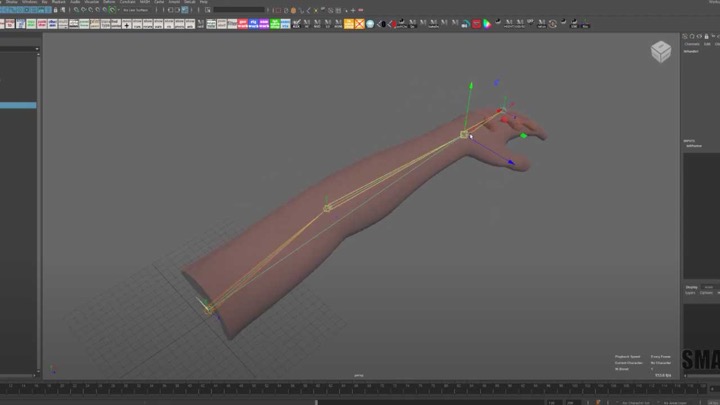Click the blue track shelf button
This screenshot has width=720, height=405.
(x=253, y=24)
